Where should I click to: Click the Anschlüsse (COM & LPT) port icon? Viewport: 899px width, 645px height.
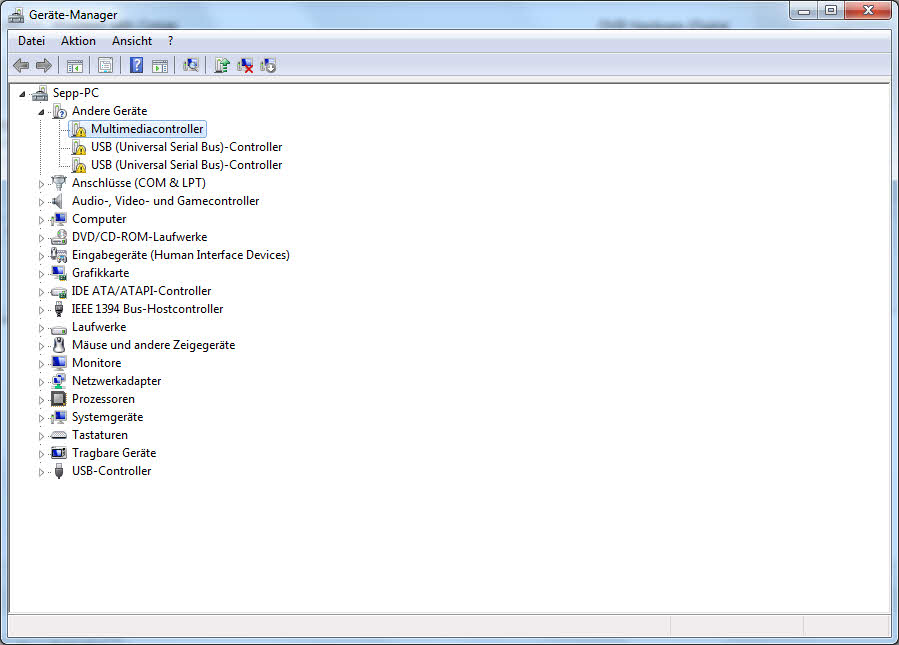coord(58,183)
